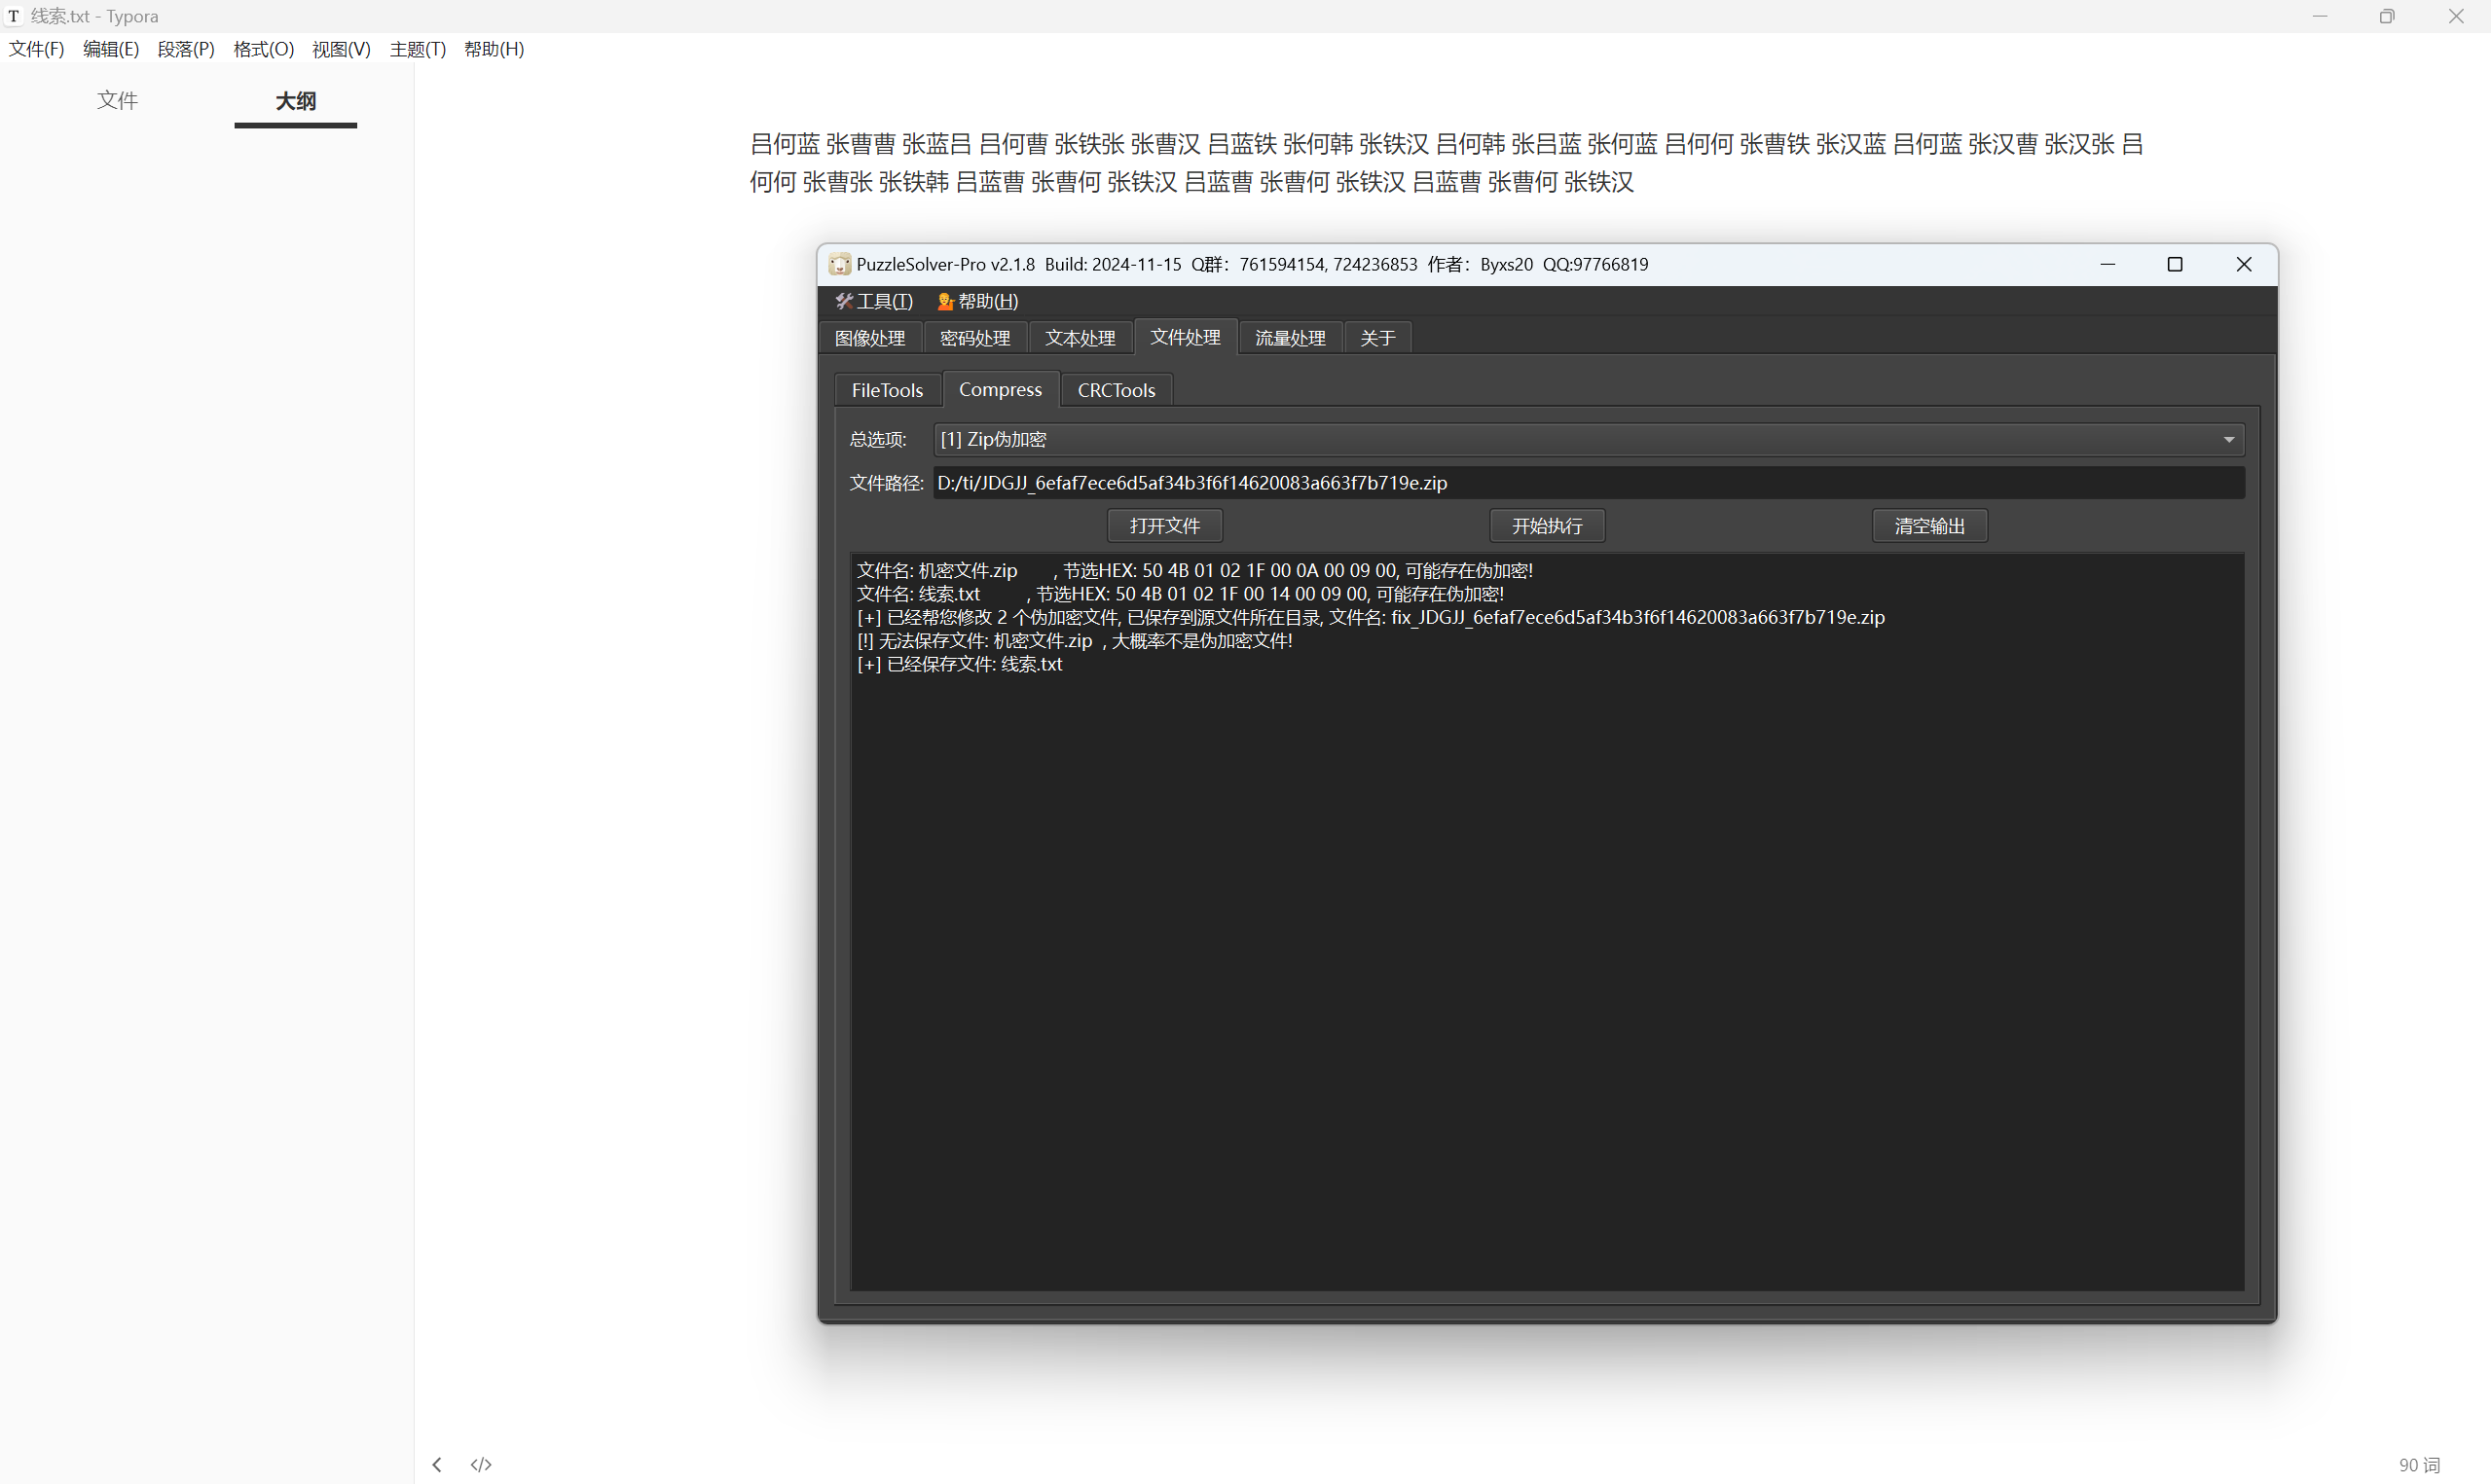Minimize the PuzzleSolver-Pro window
The image size is (2491, 1484).
point(2107,264)
